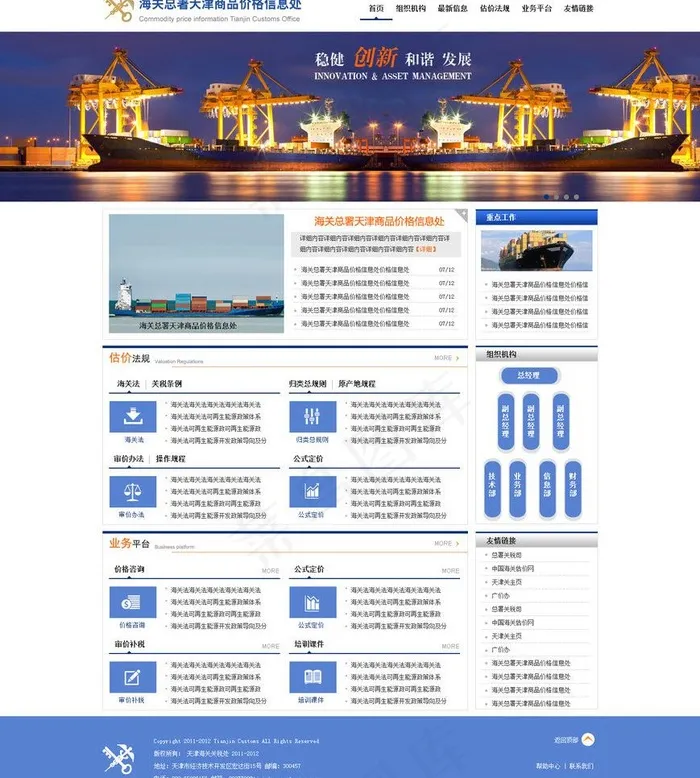Click the 海关总署天津商品价格信息处 orange headline
The image size is (700, 778).
tap(379, 221)
